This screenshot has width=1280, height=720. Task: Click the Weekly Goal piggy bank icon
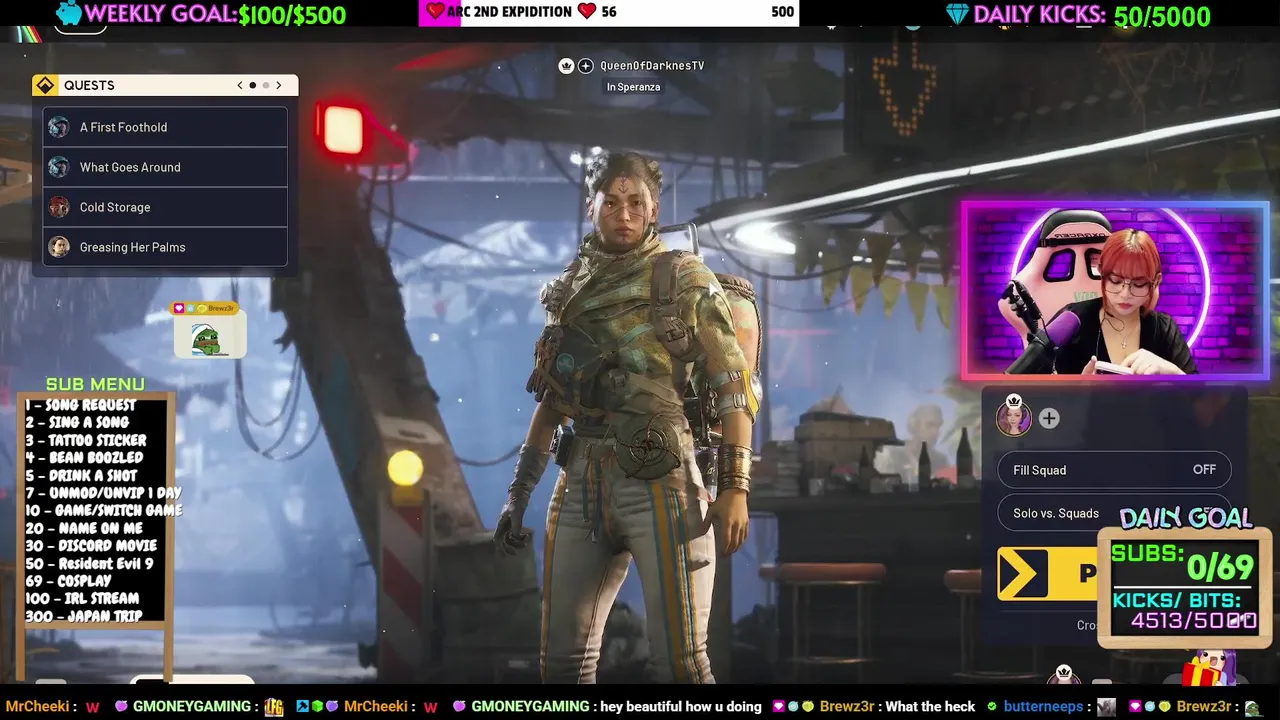pyautogui.click(x=68, y=13)
